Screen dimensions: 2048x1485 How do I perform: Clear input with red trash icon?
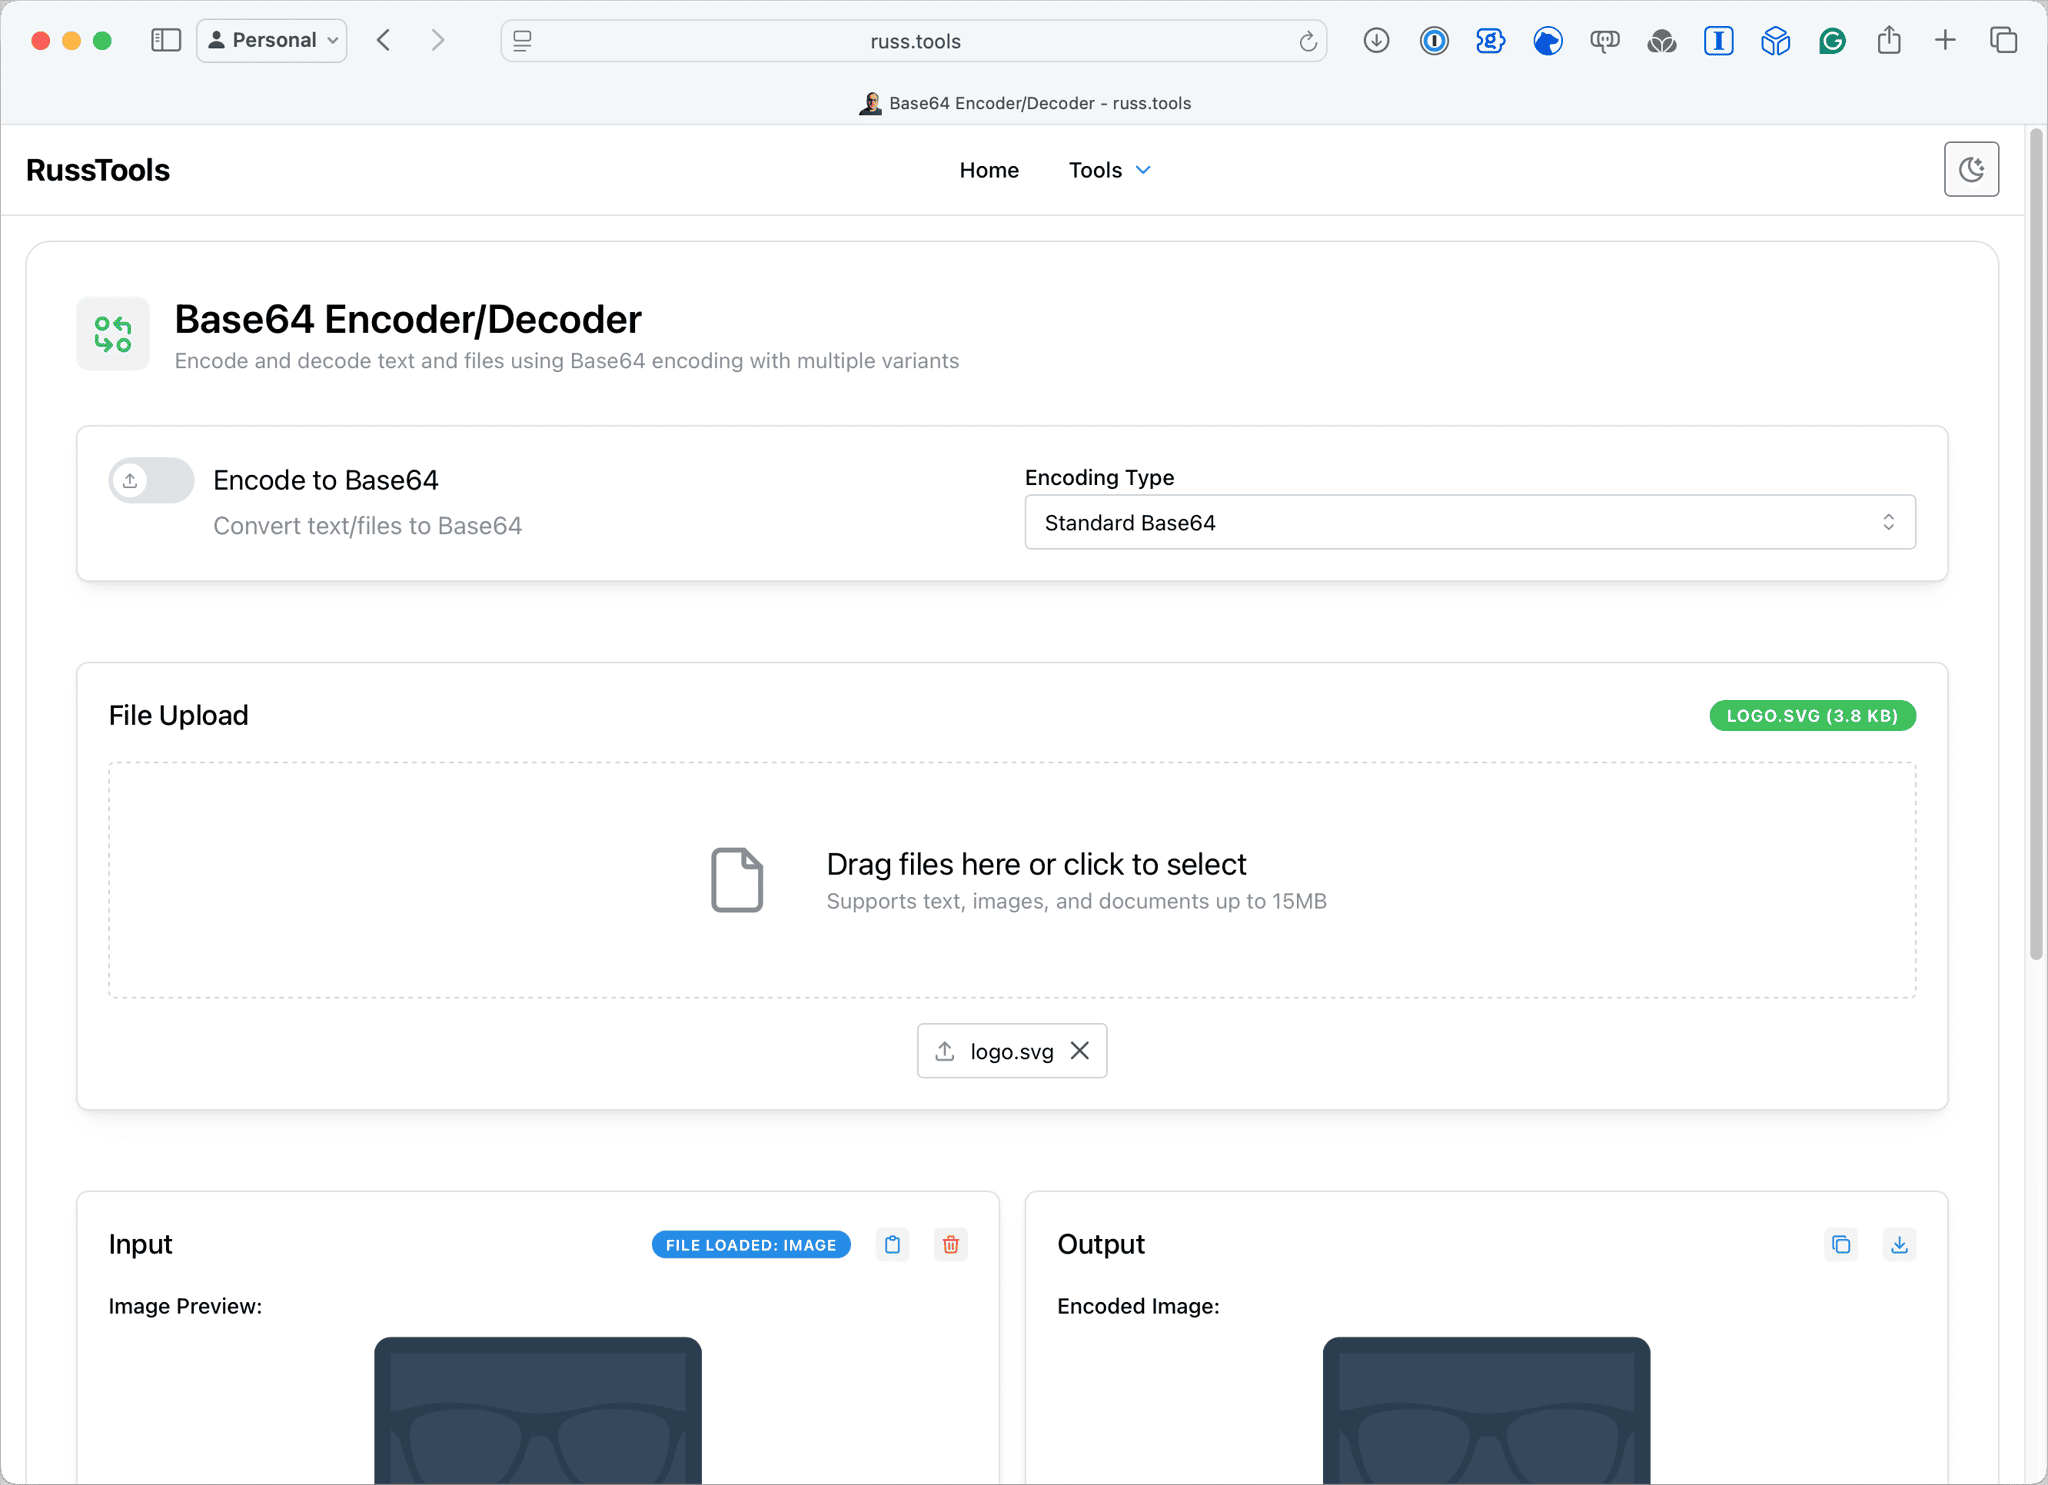pos(950,1245)
